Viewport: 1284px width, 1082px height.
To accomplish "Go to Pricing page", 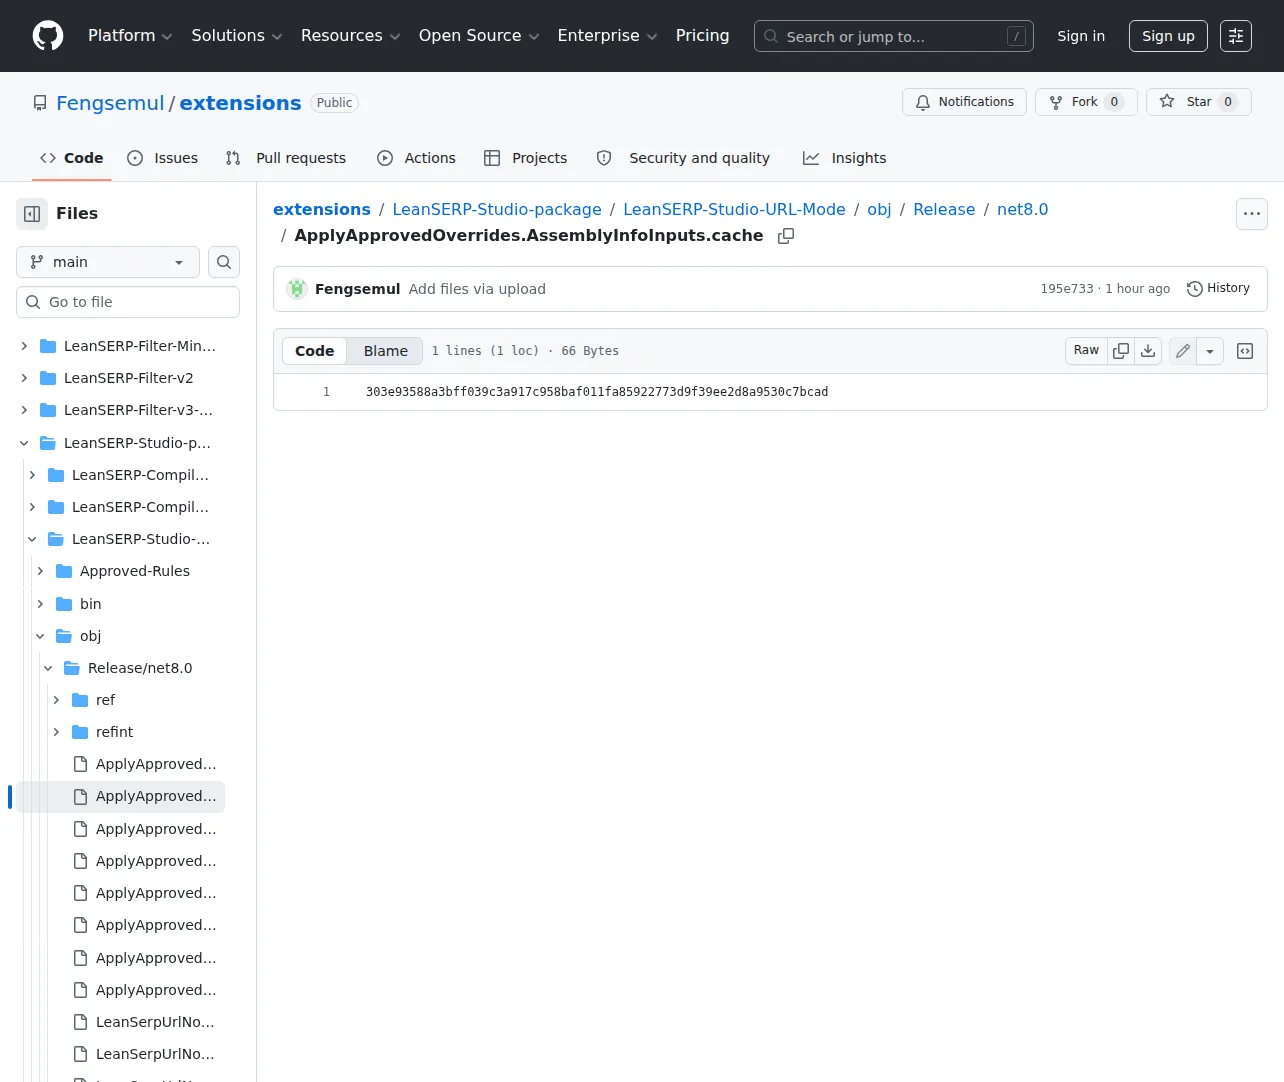I will coord(702,36).
